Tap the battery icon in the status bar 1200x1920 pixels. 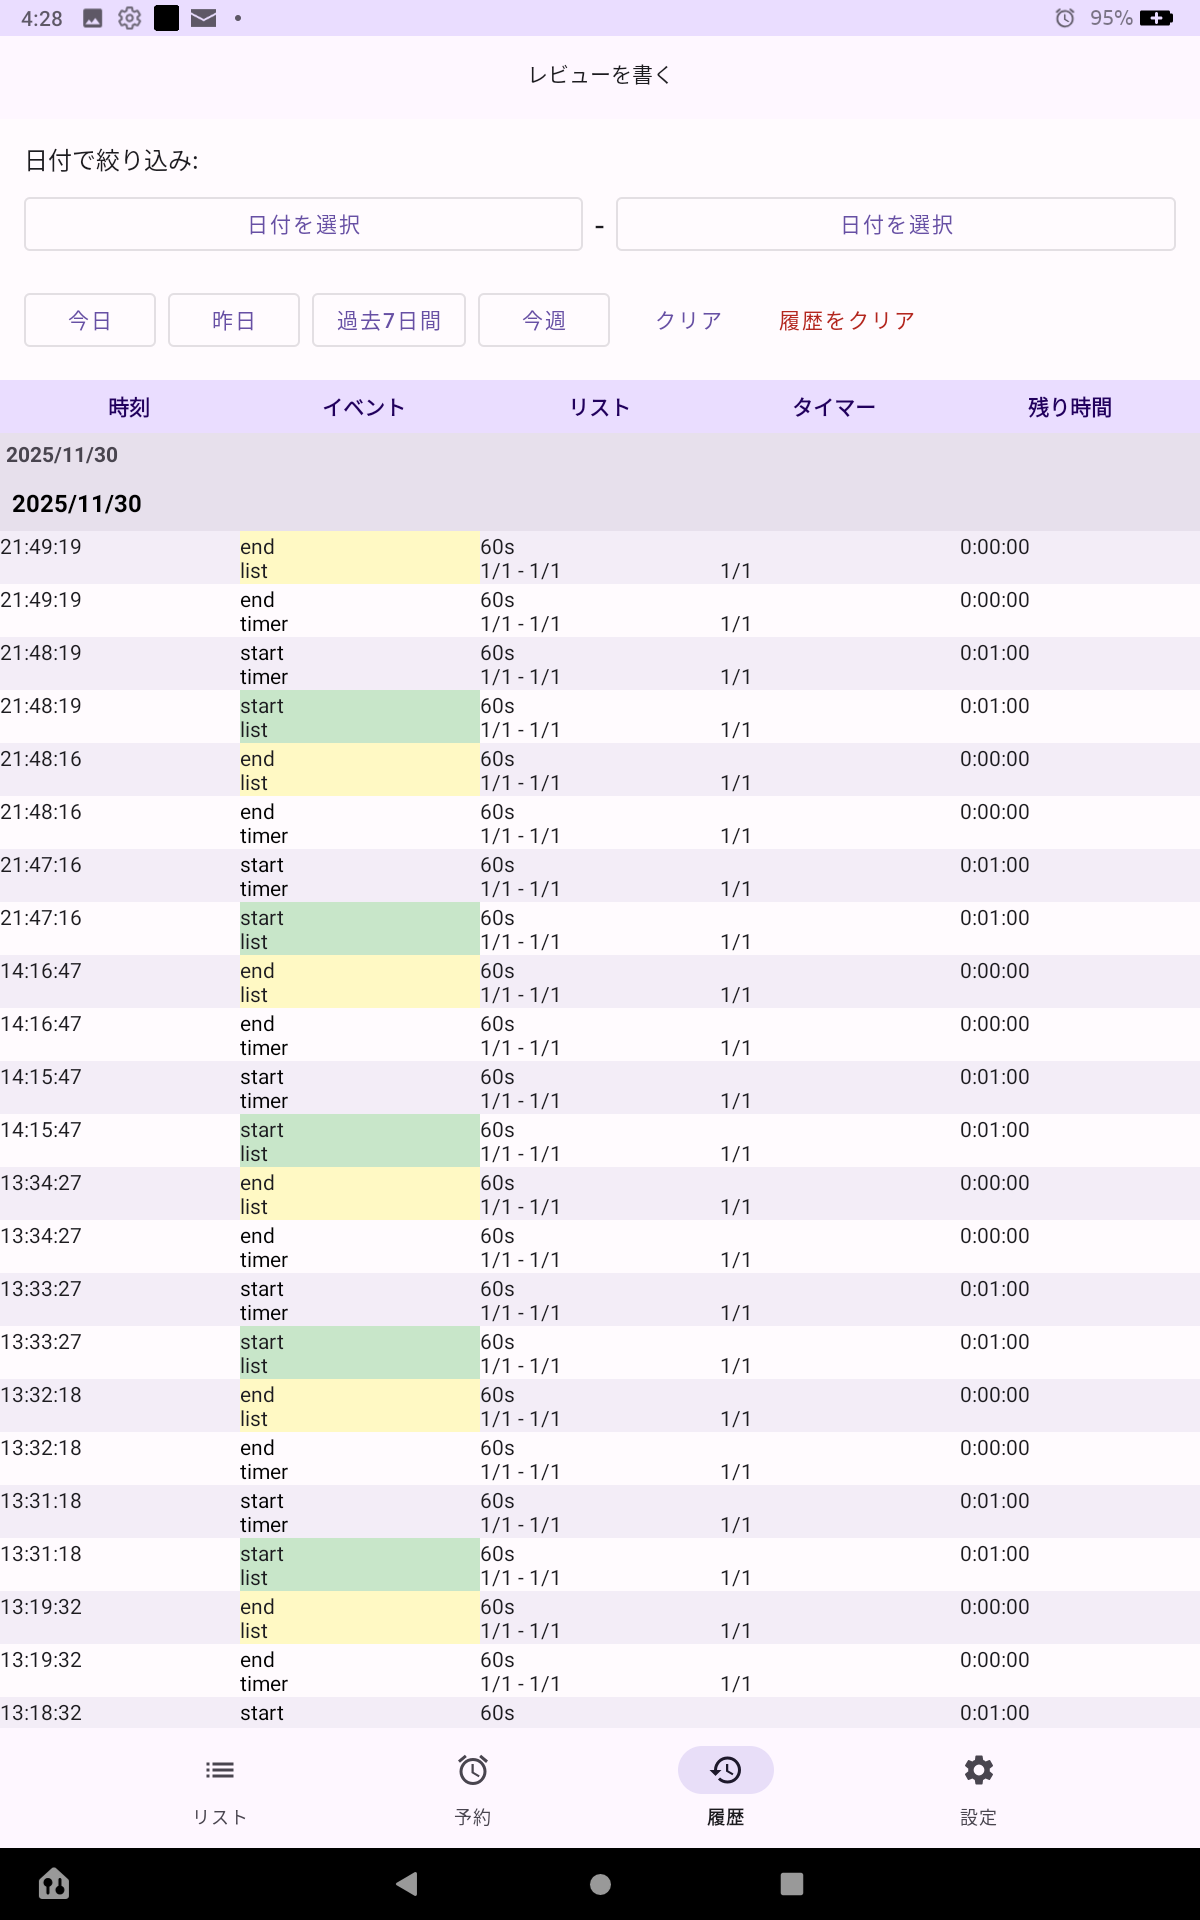pyautogui.click(x=1156, y=18)
